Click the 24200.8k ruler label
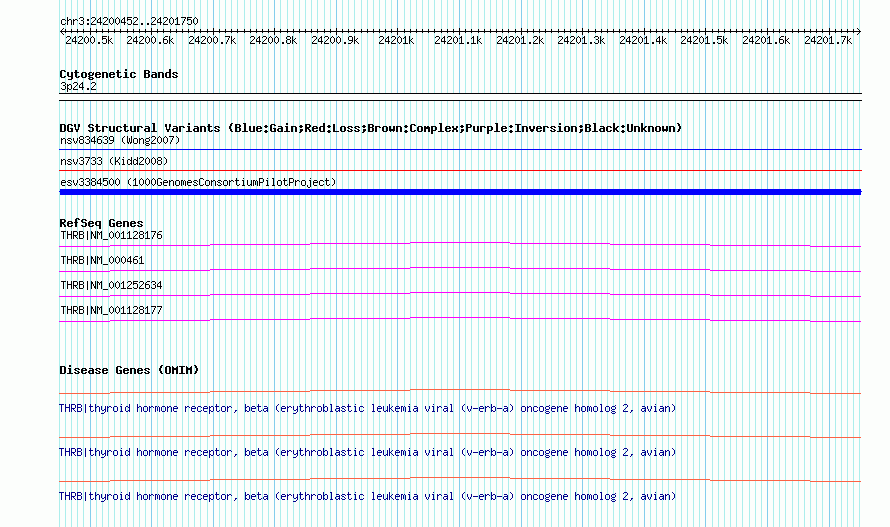This screenshot has height=527, width=890. click(273, 41)
